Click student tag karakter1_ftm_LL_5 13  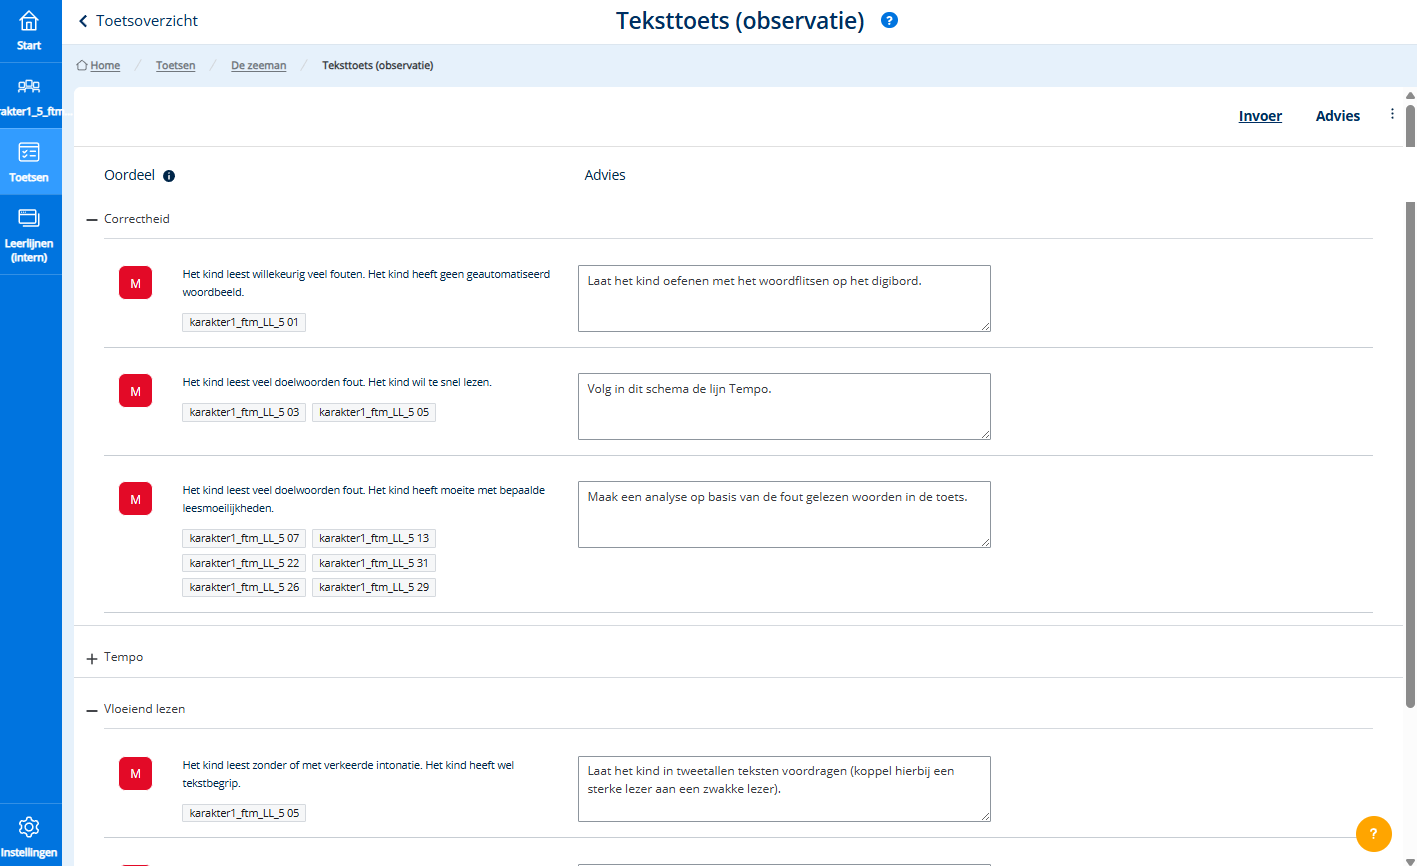pyautogui.click(x=374, y=538)
